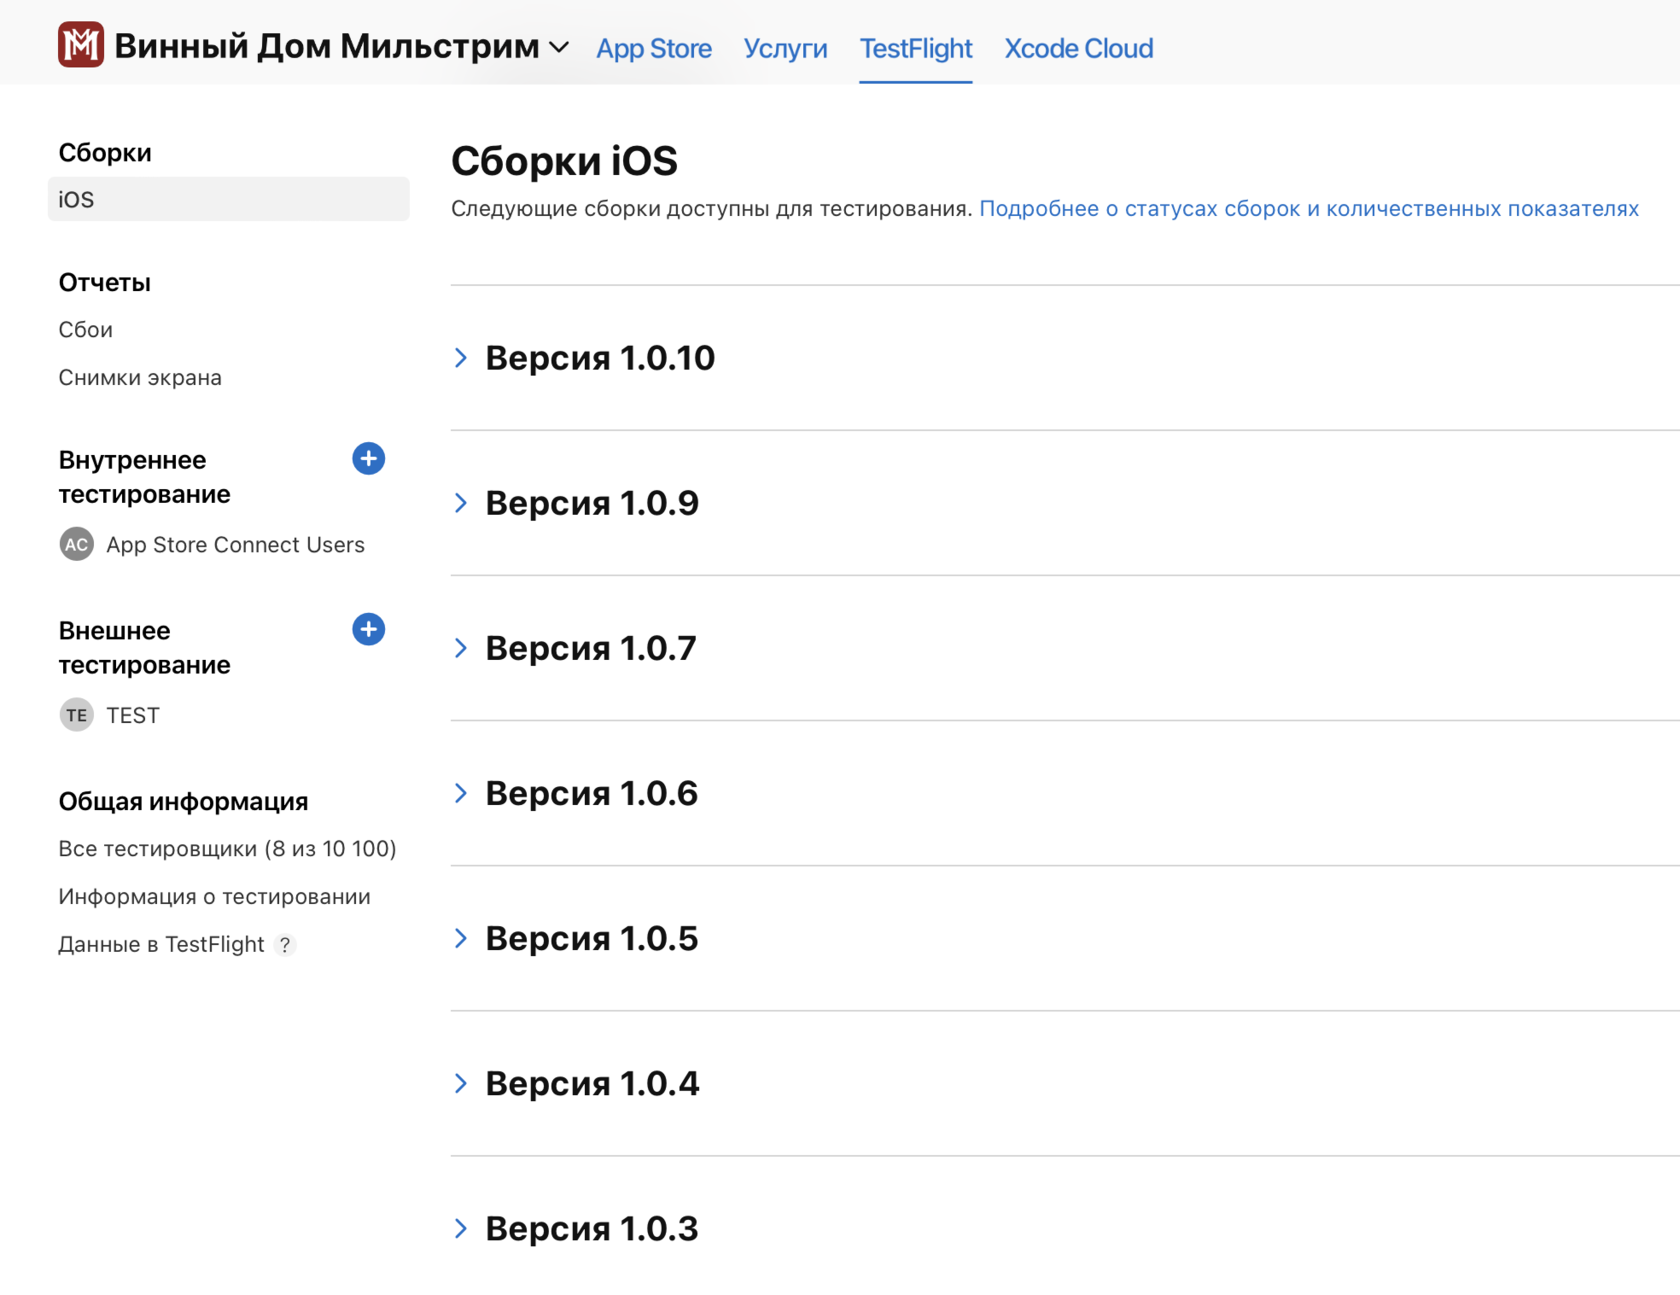The height and width of the screenshot is (1295, 1680).
Task: Add a new external testing group
Action: 368,629
